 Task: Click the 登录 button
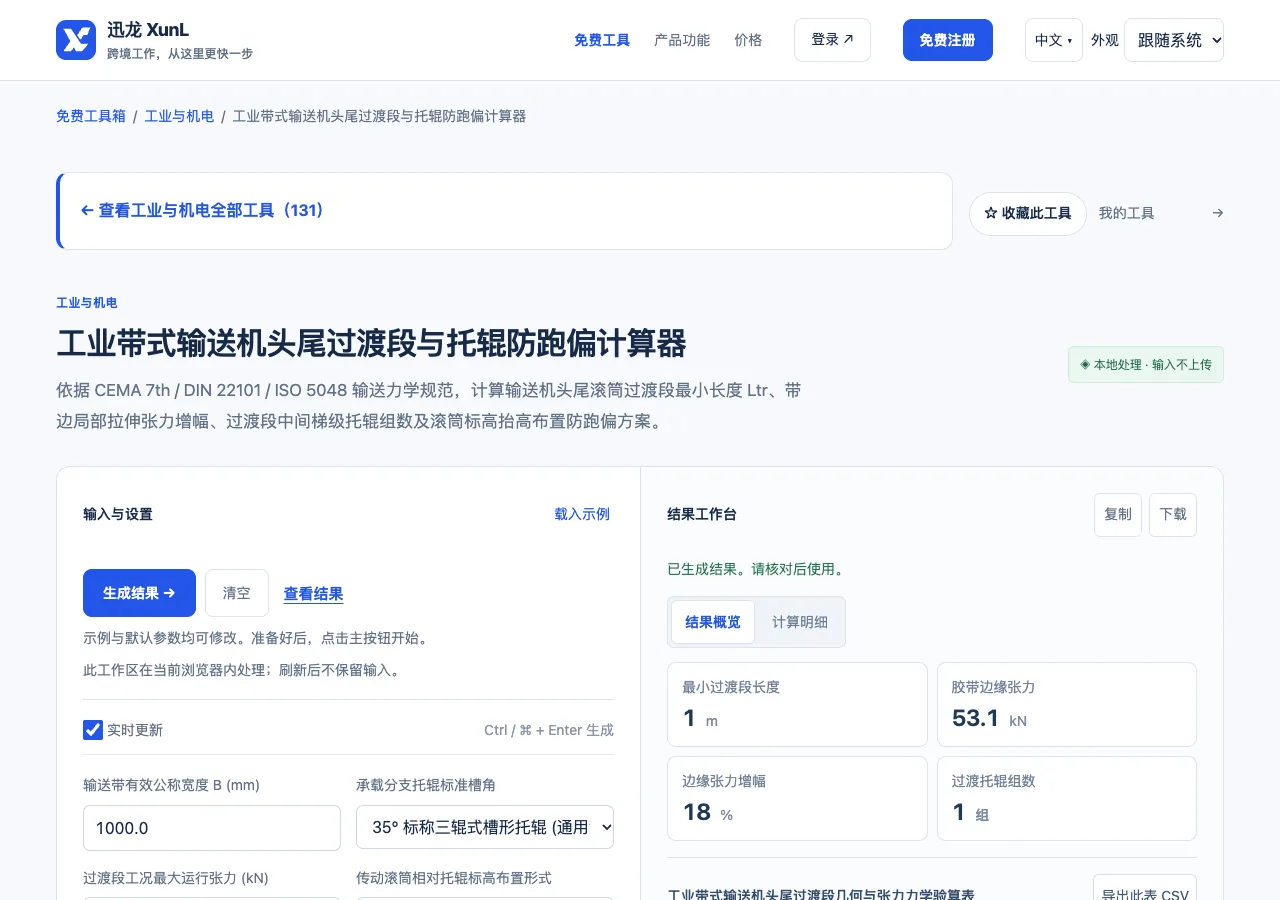832,40
